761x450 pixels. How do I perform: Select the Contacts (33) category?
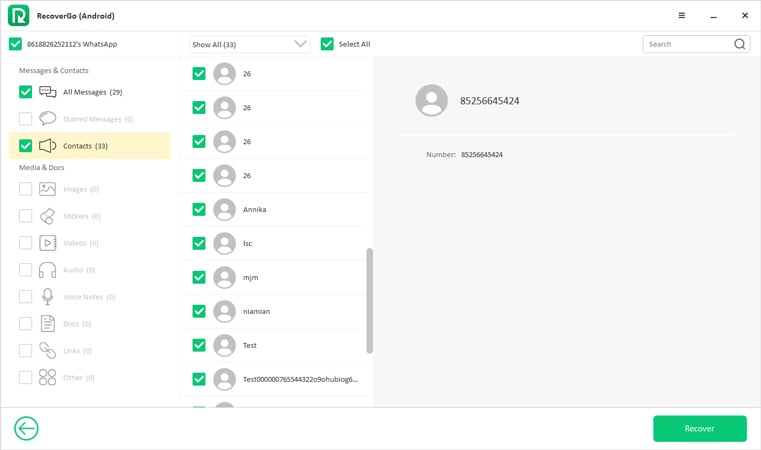pyautogui.click(x=90, y=146)
